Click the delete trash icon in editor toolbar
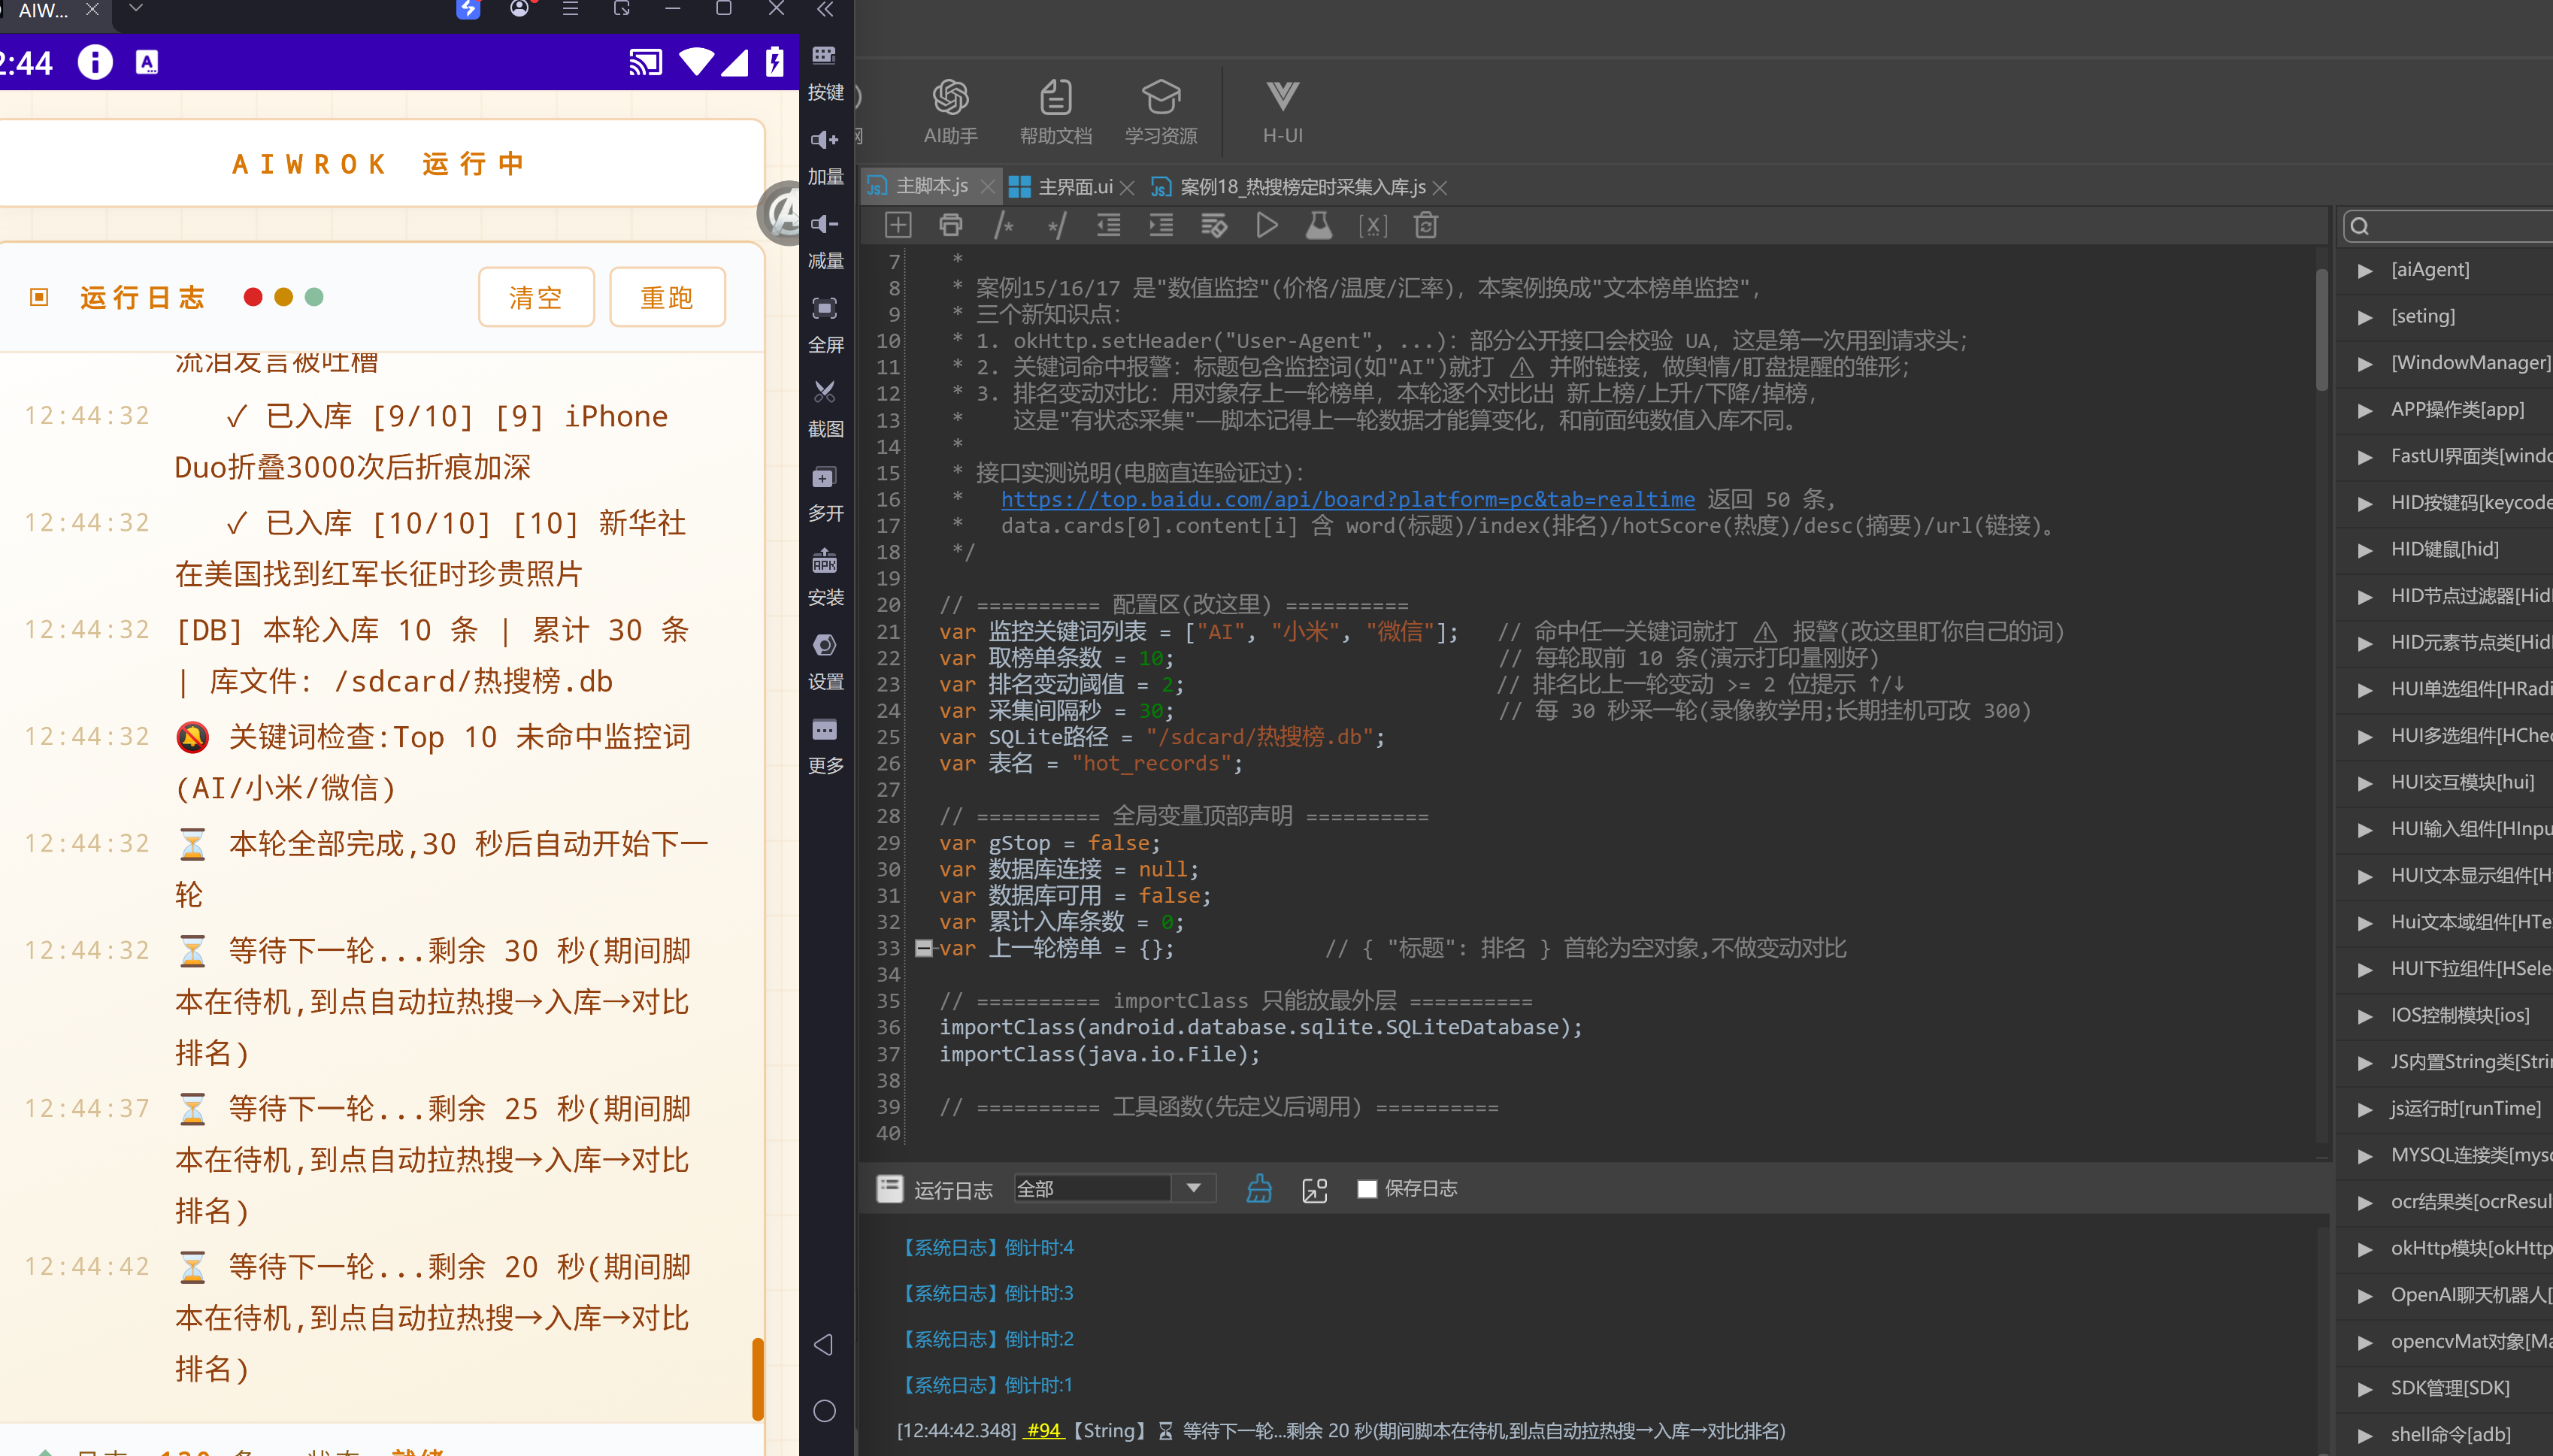The width and height of the screenshot is (2553, 1456). [x=1425, y=225]
